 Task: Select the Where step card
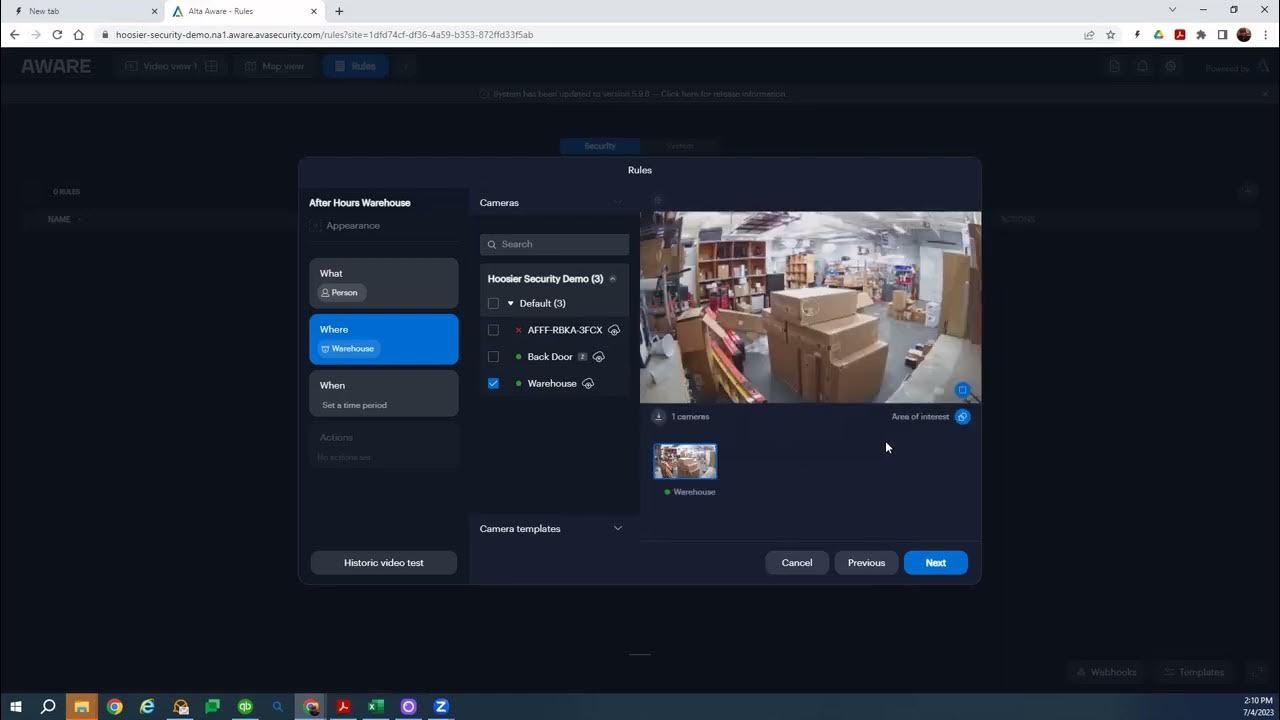(384, 339)
